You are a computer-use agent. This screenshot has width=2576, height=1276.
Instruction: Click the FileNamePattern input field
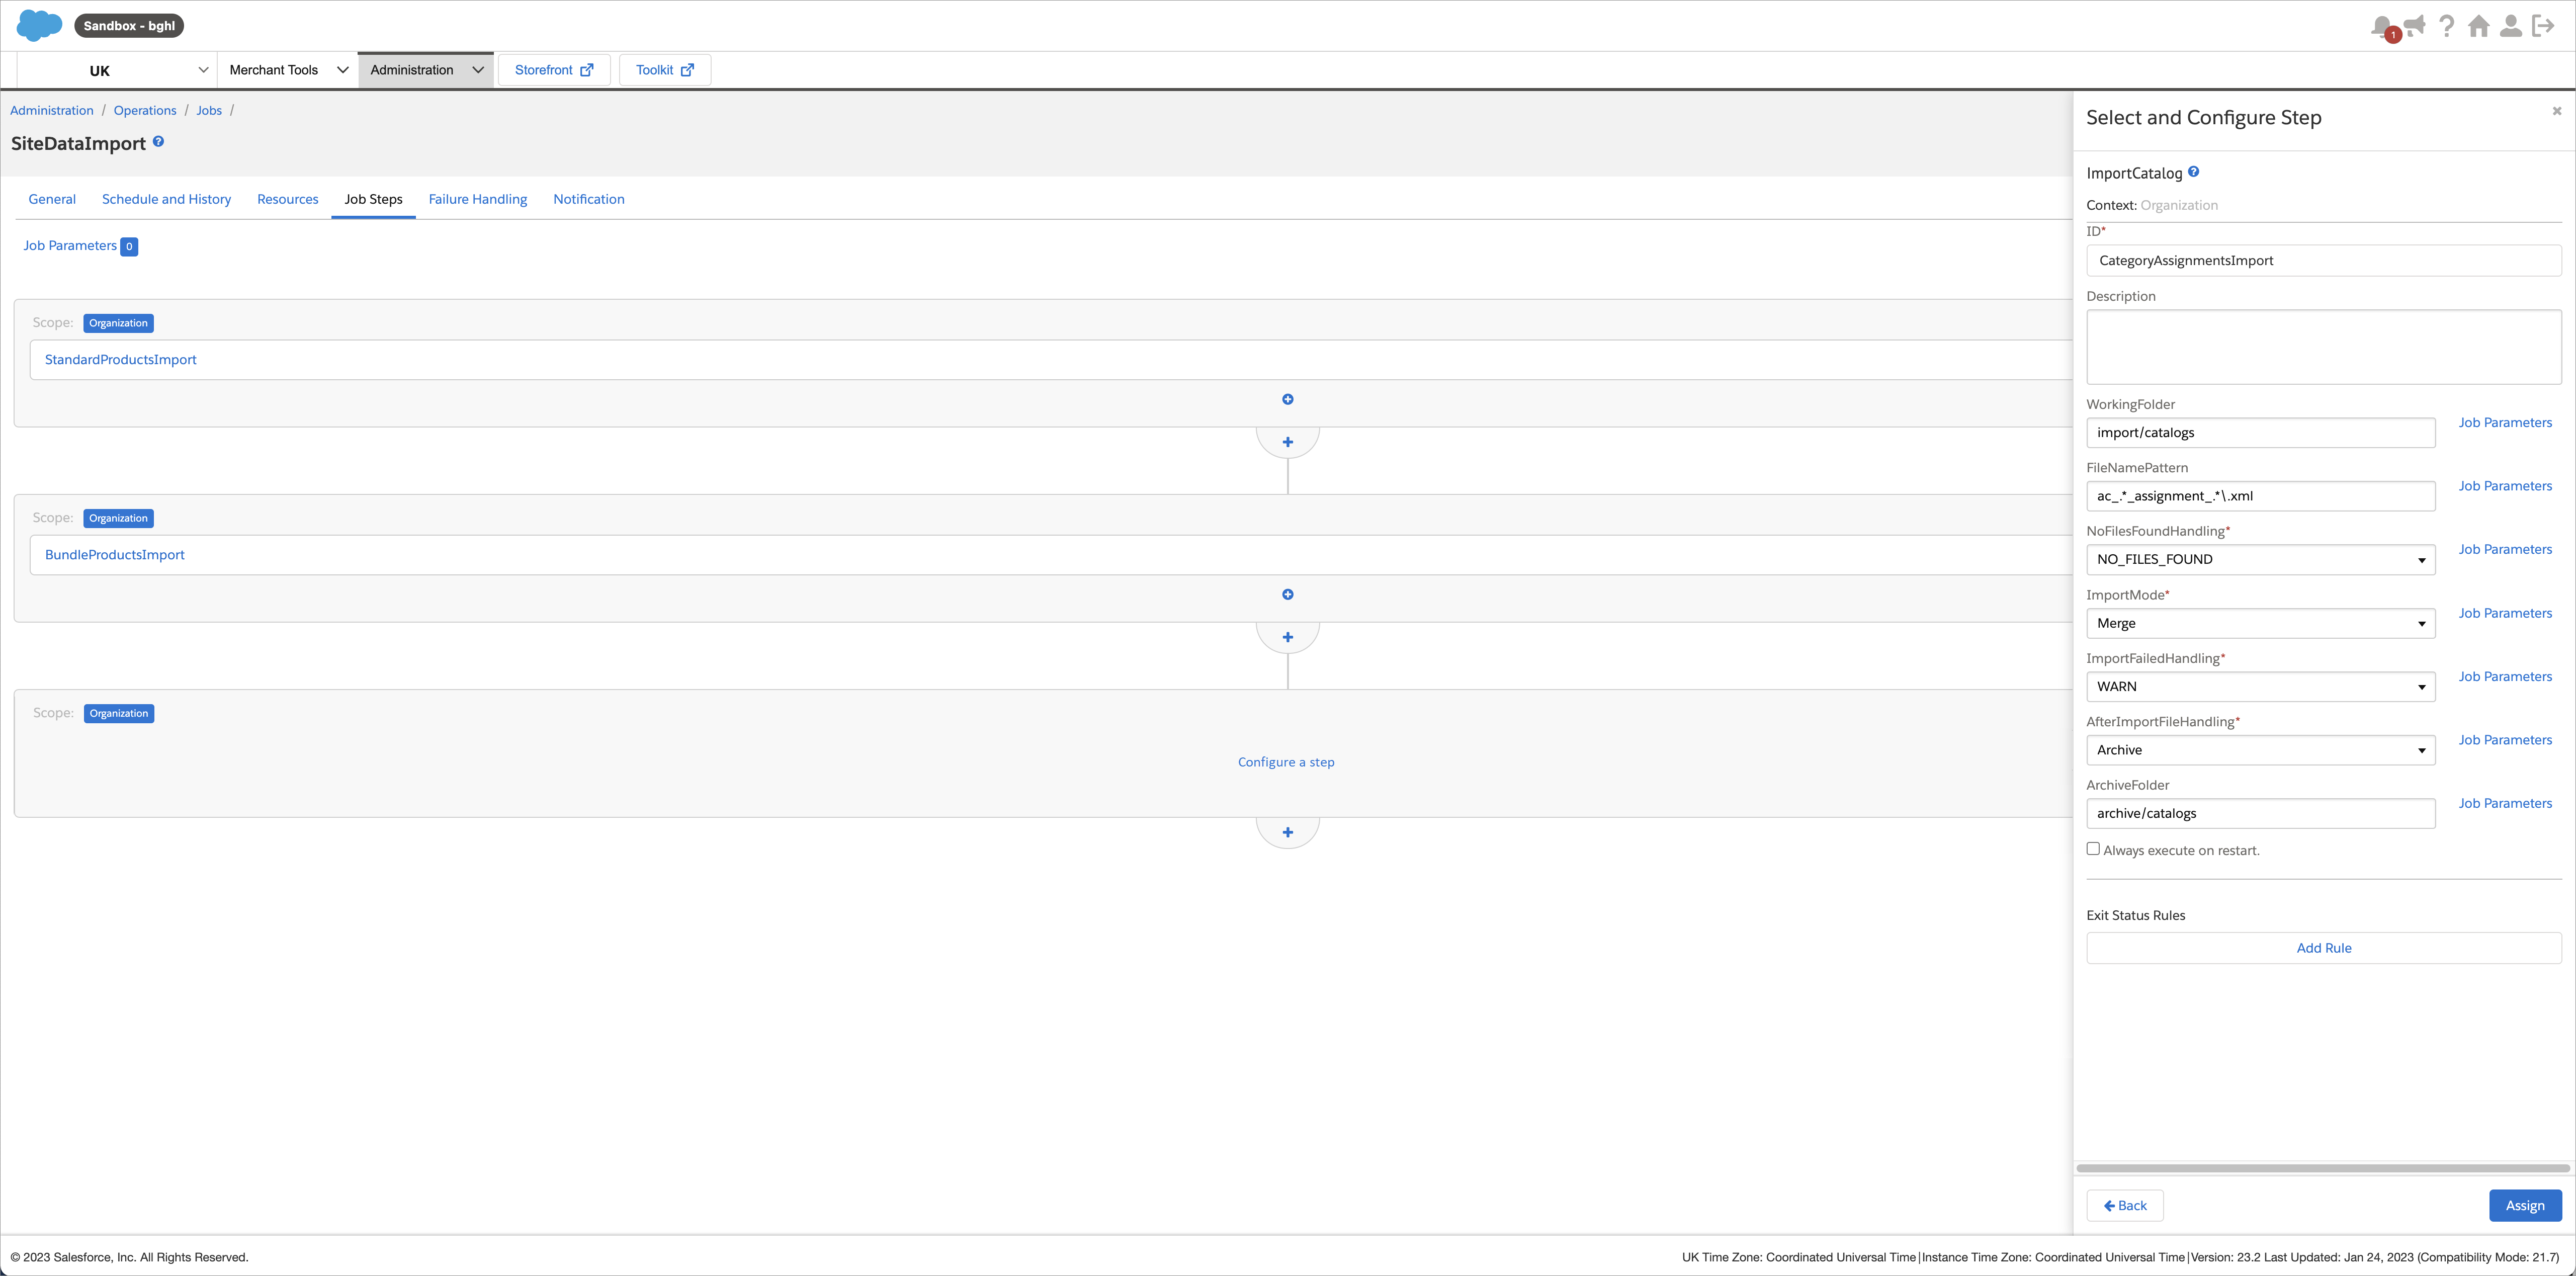2260,496
